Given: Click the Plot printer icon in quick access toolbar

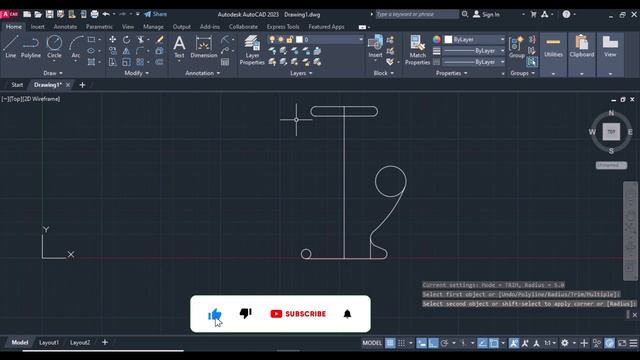Looking at the screenshot, I should (x=94, y=14).
